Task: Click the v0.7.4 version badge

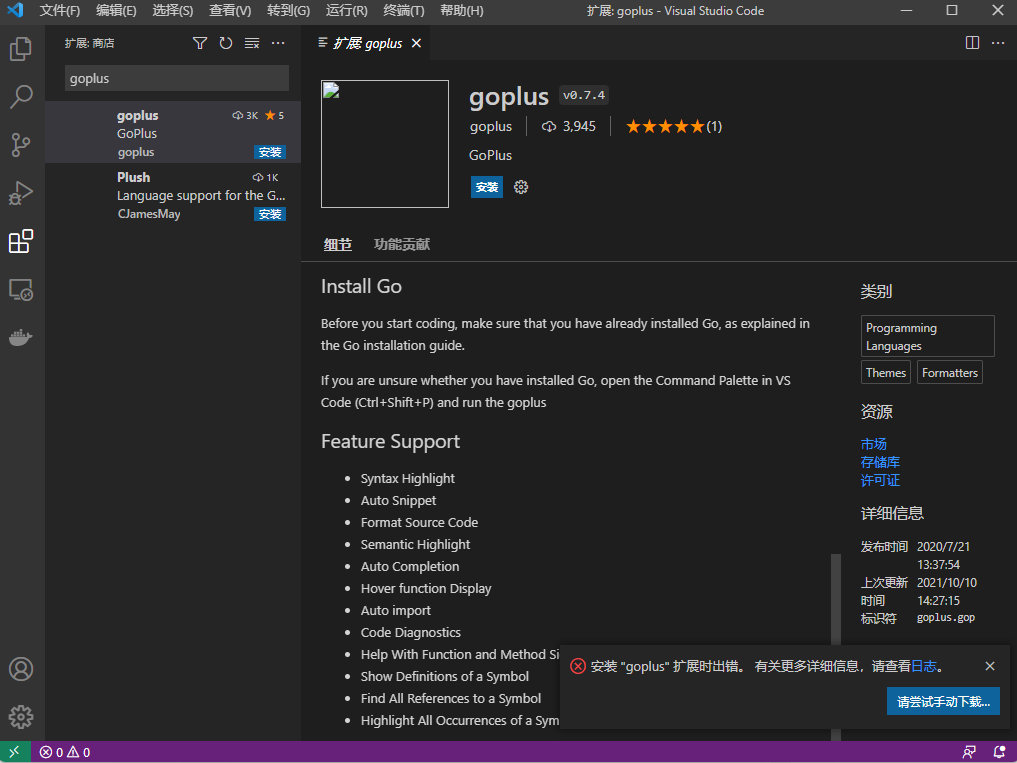Action: [584, 95]
